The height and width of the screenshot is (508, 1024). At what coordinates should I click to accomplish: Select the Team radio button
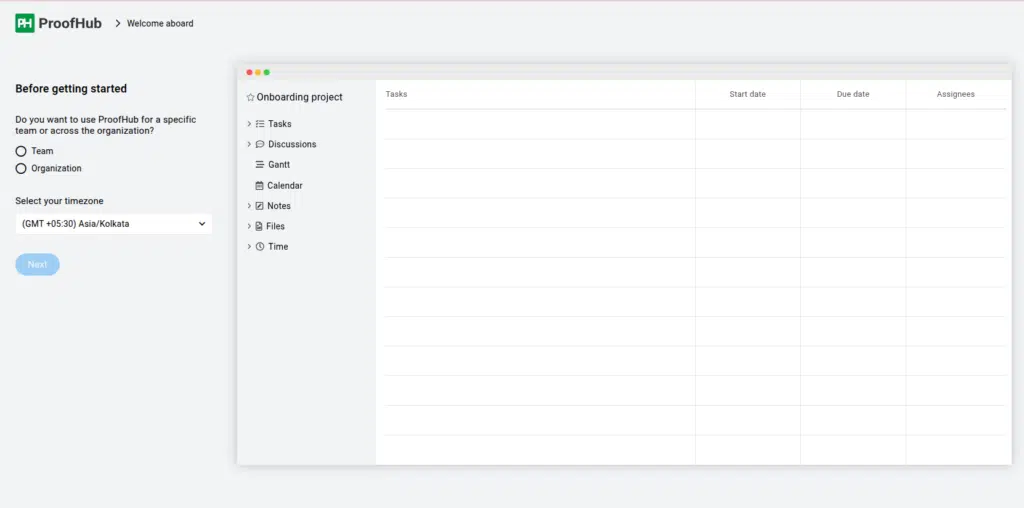pos(21,151)
